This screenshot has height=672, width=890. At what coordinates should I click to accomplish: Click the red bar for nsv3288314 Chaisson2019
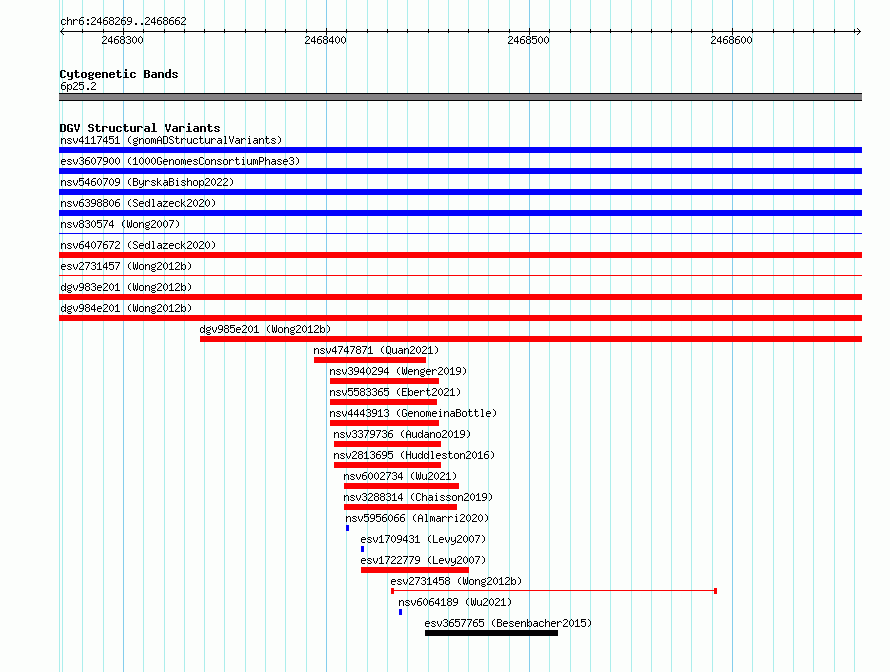(400, 507)
